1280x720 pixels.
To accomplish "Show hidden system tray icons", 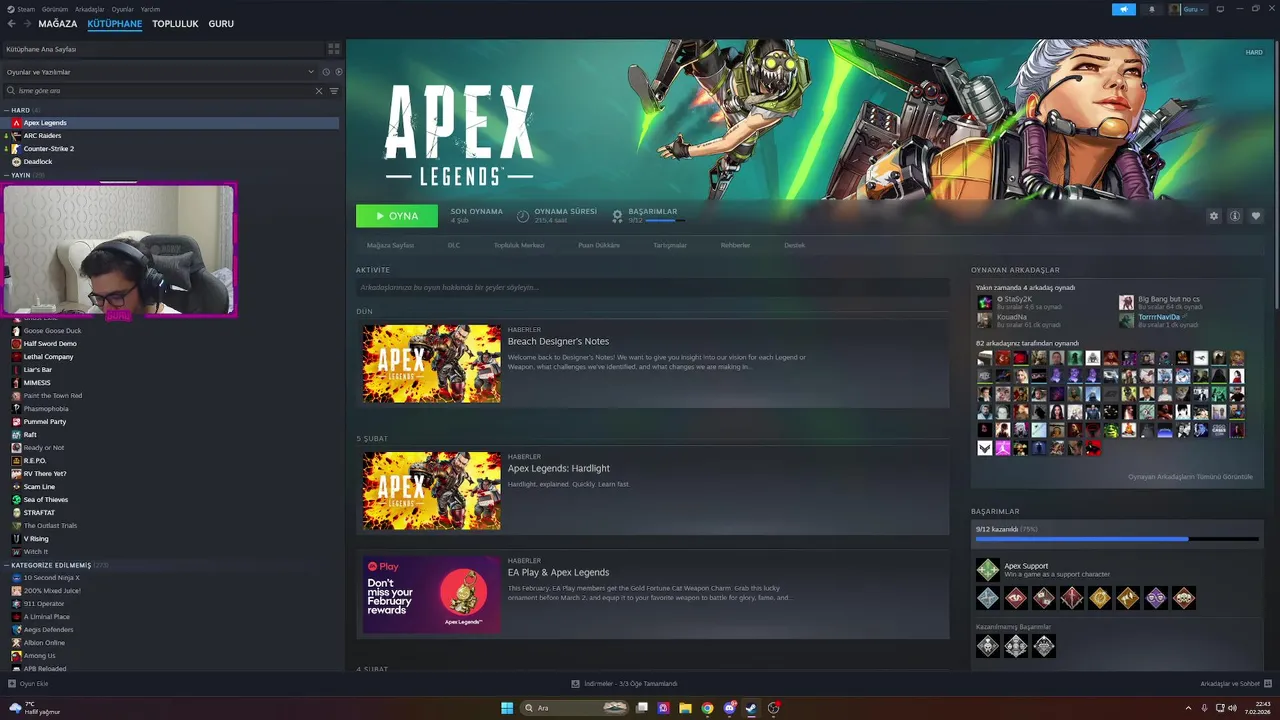I will click(x=1189, y=708).
